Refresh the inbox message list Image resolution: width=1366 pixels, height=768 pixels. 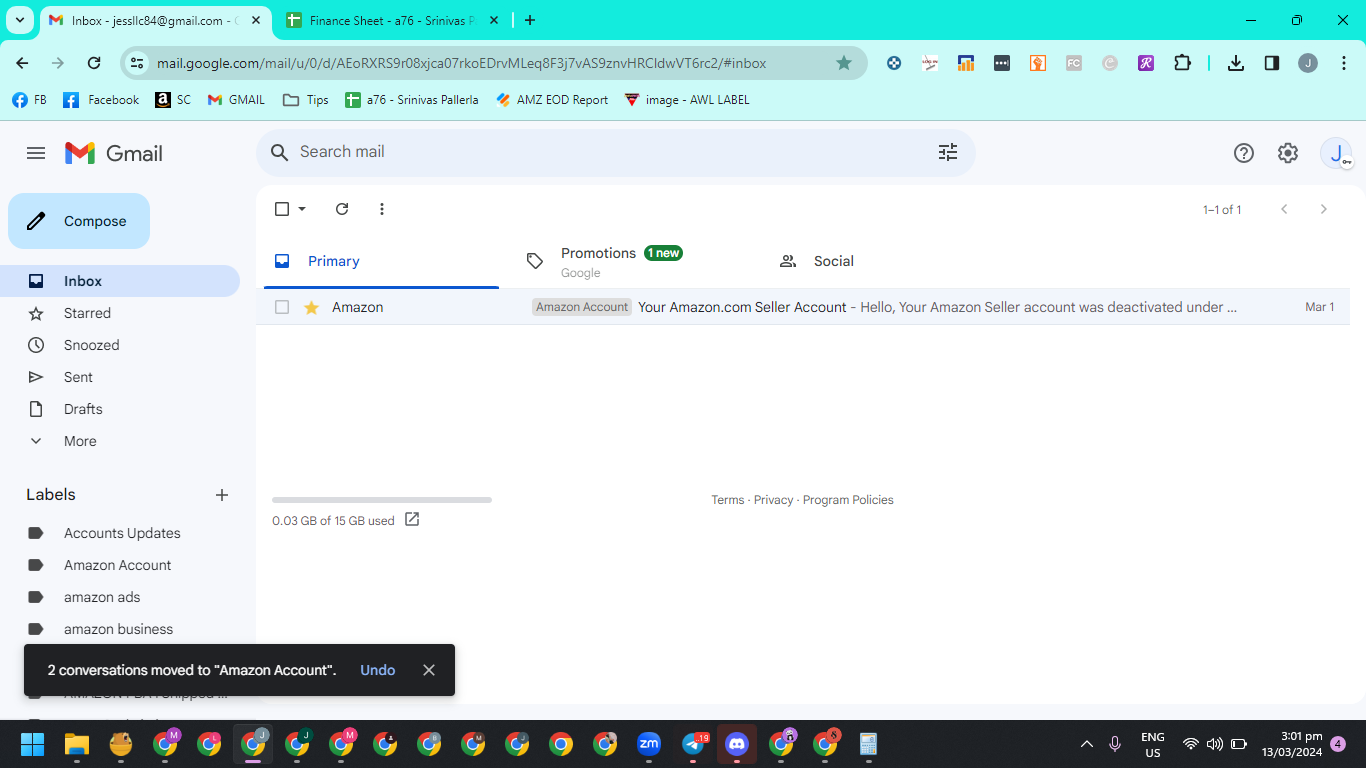[x=342, y=209]
